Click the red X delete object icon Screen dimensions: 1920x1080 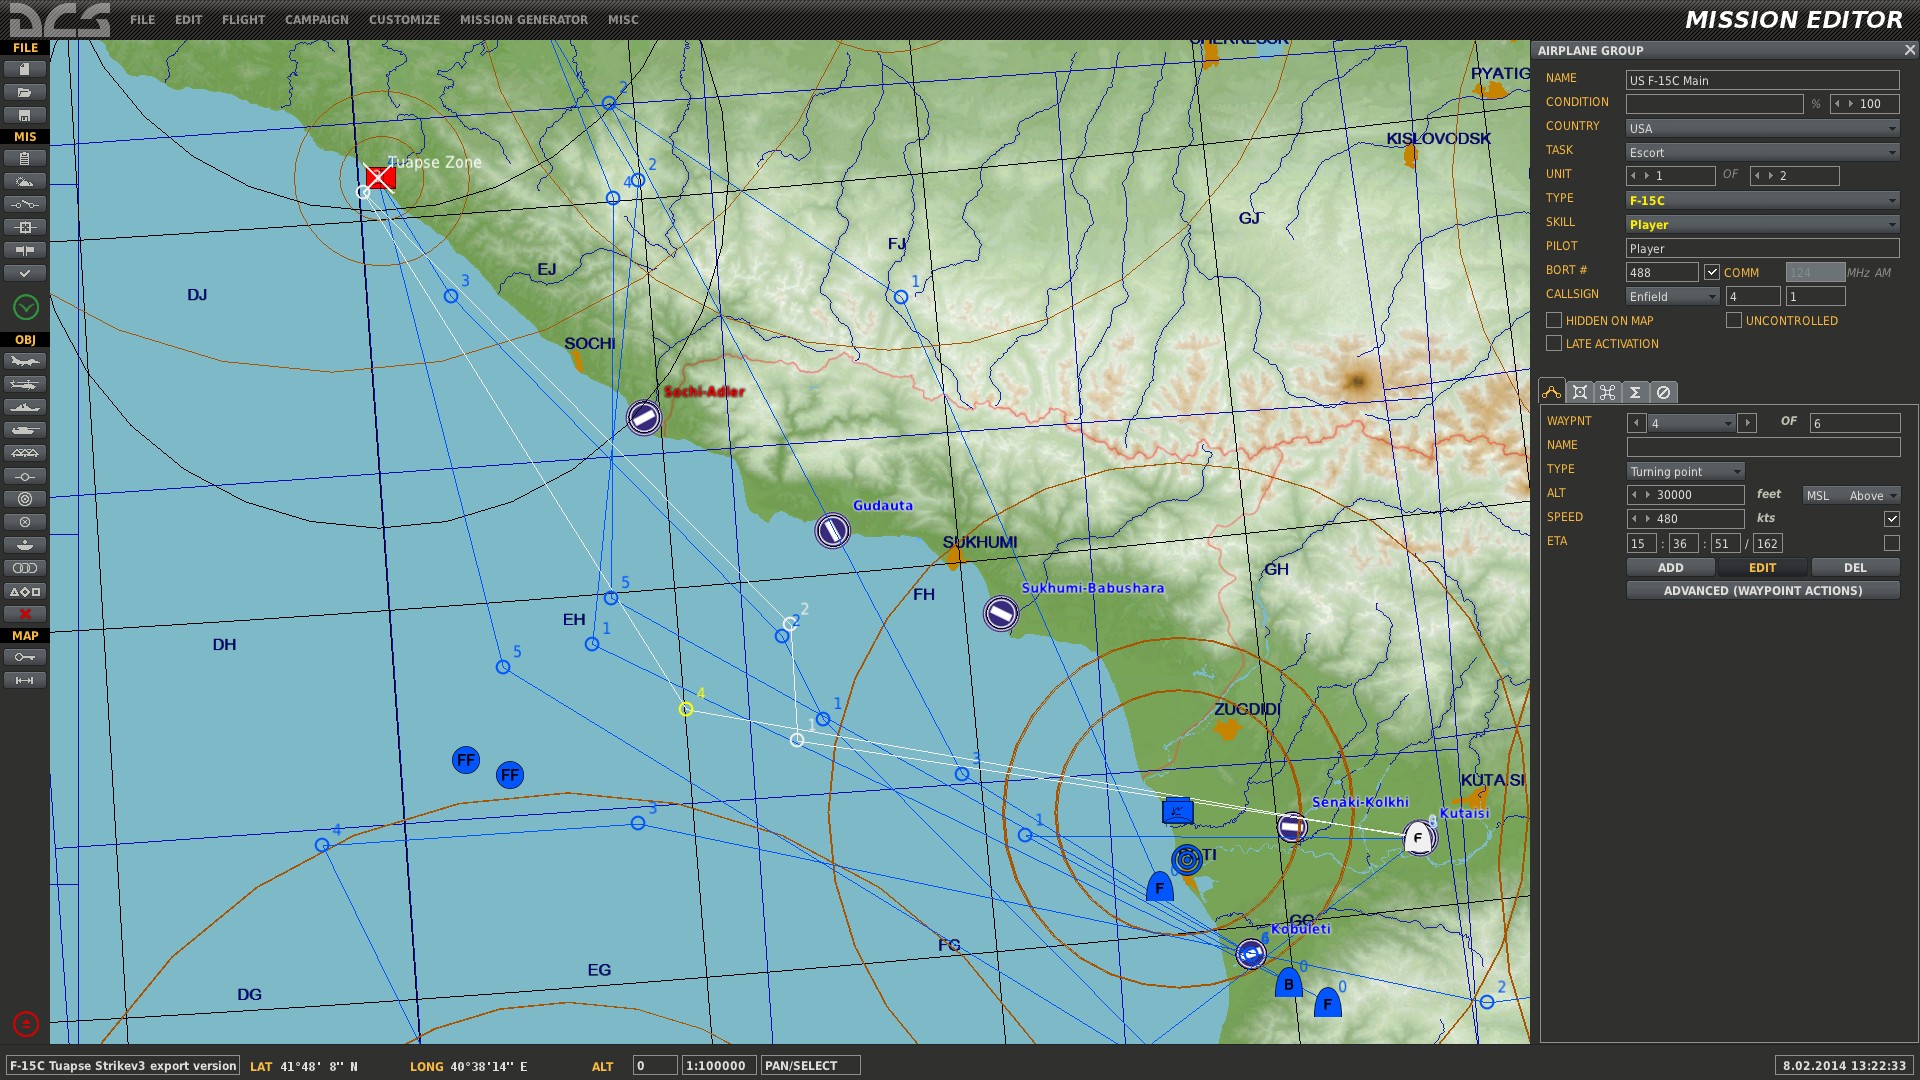[25, 614]
